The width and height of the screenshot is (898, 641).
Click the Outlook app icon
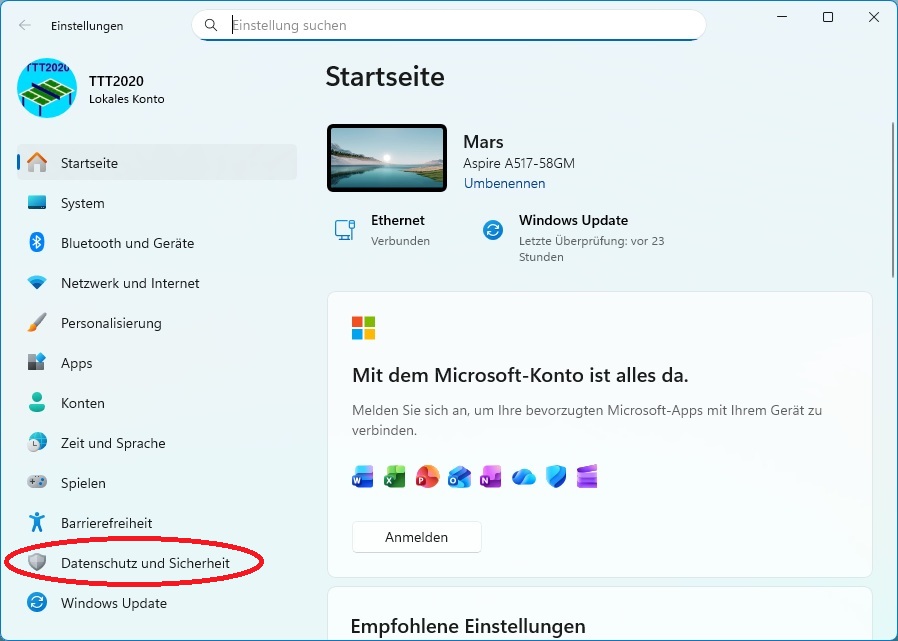[x=459, y=477]
